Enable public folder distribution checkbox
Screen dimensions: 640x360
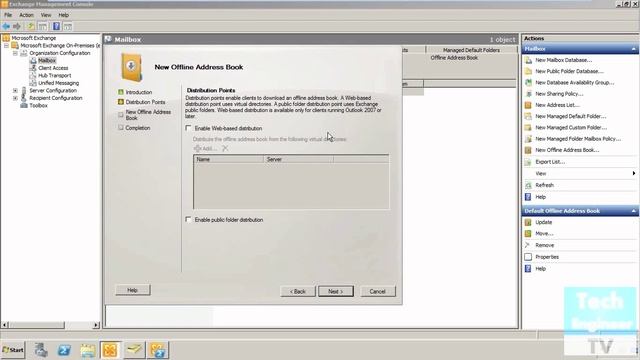pos(188,219)
